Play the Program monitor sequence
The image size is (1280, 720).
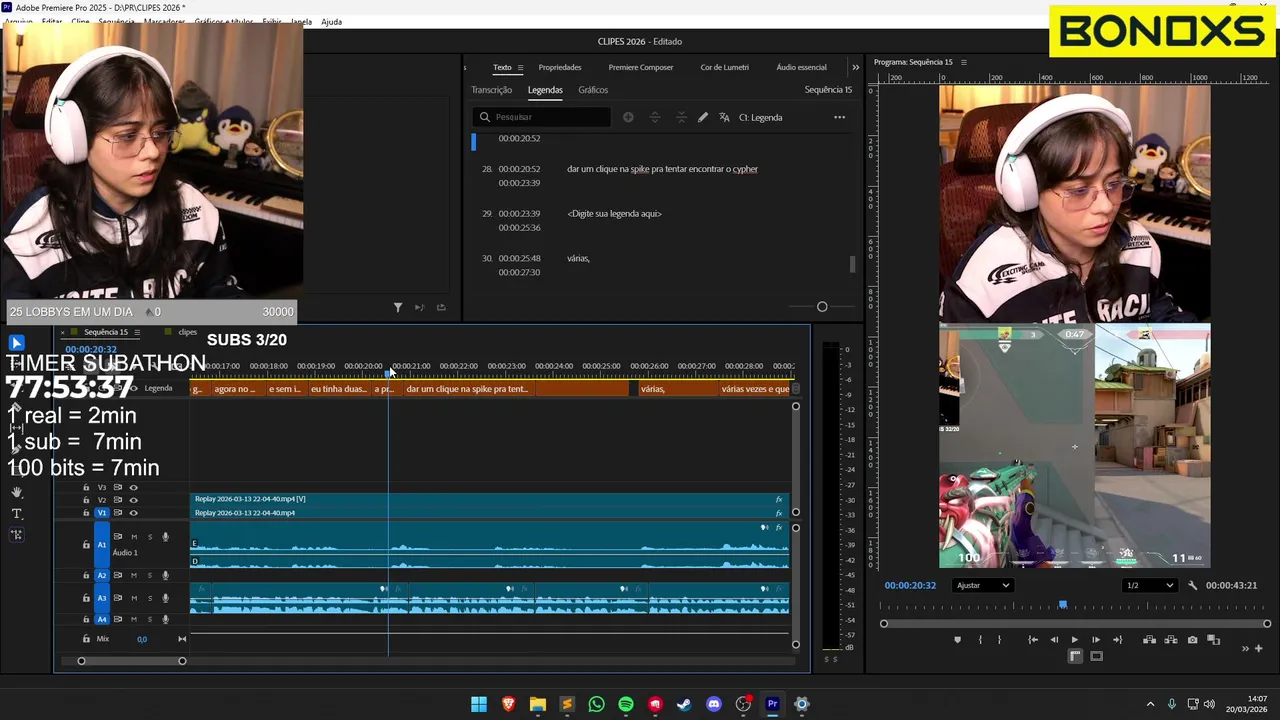tap(1075, 640)
